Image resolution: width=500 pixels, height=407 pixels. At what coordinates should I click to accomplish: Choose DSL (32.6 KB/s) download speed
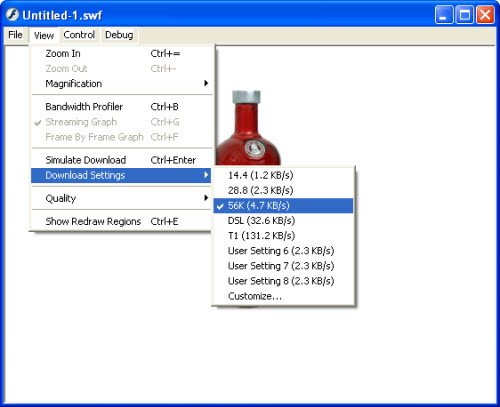coord(283,221)
